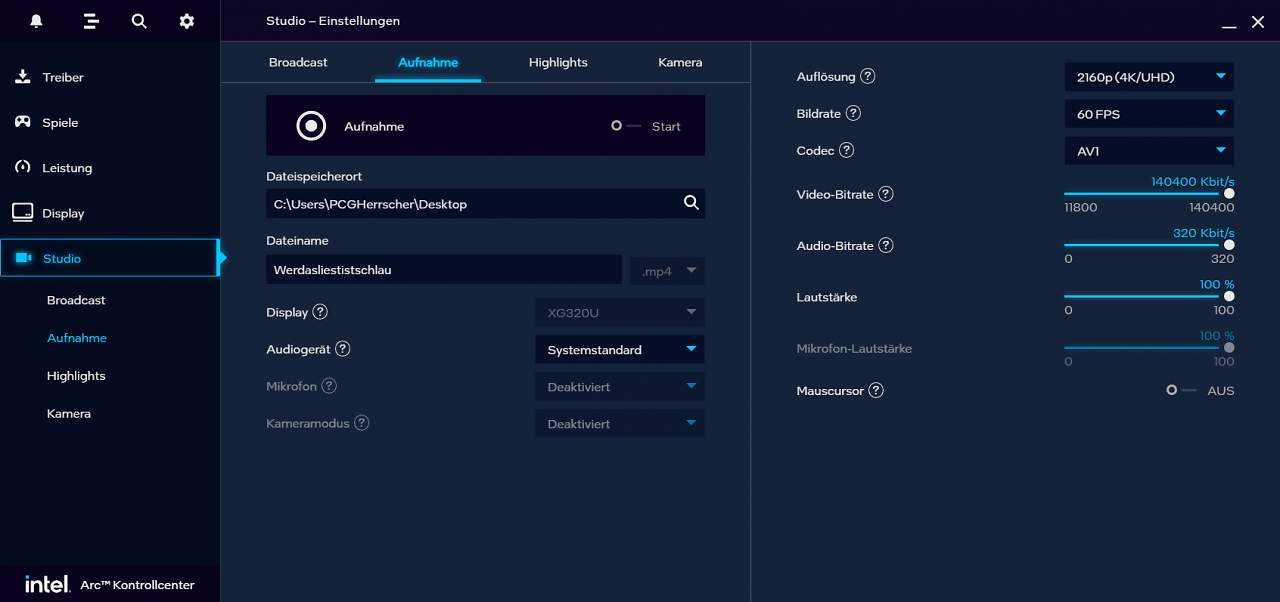
Task: Show help for Mauscursor setting
Action: point(876,390)
